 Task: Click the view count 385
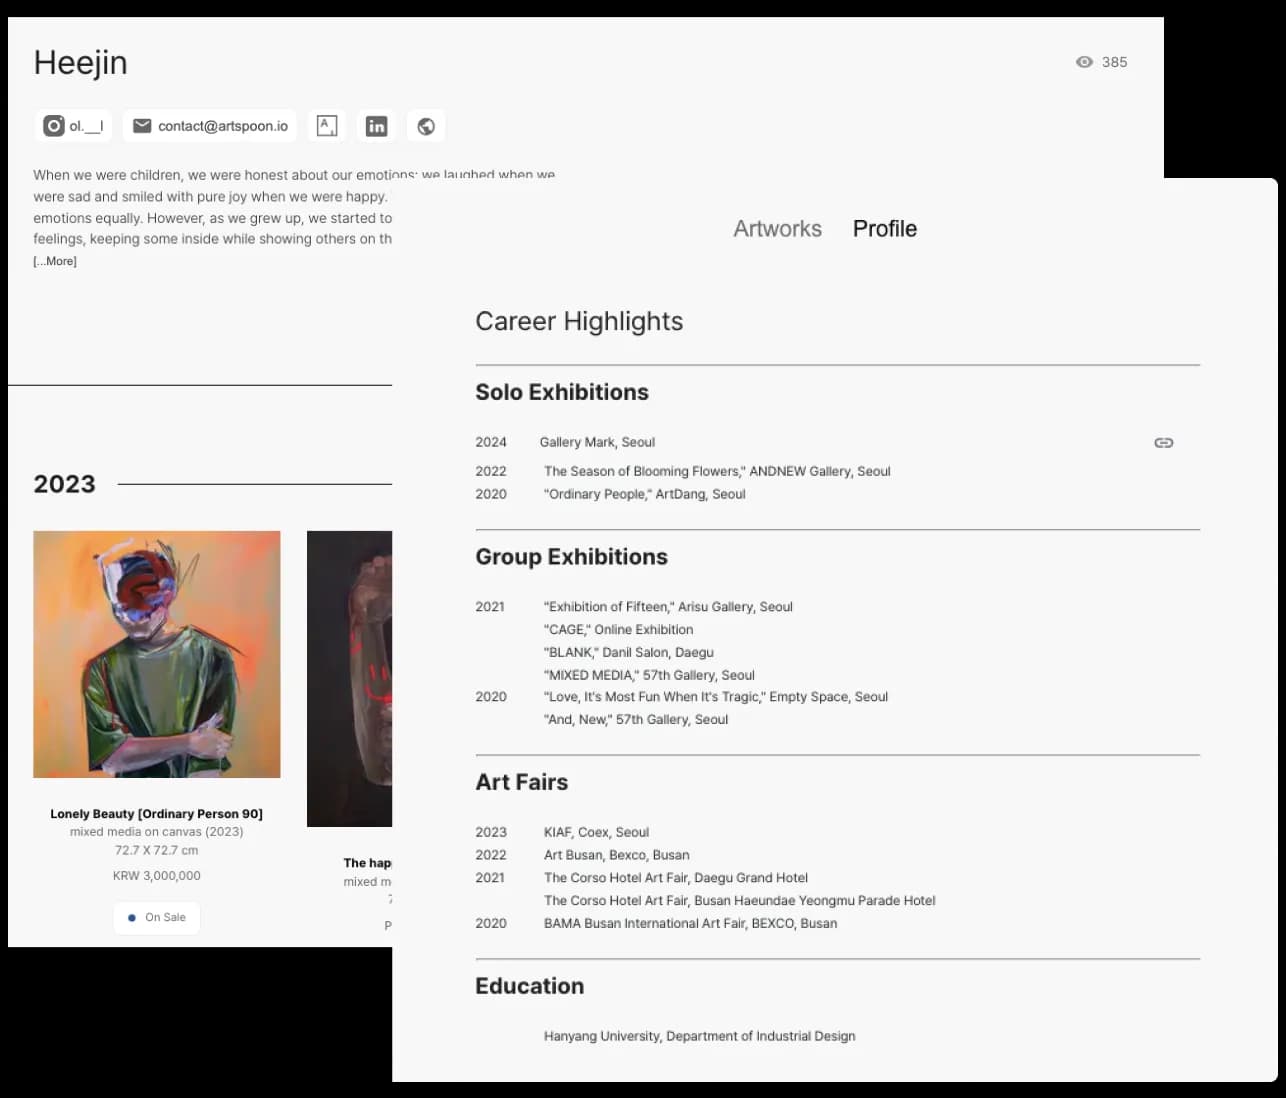(x=1113, y=62)
